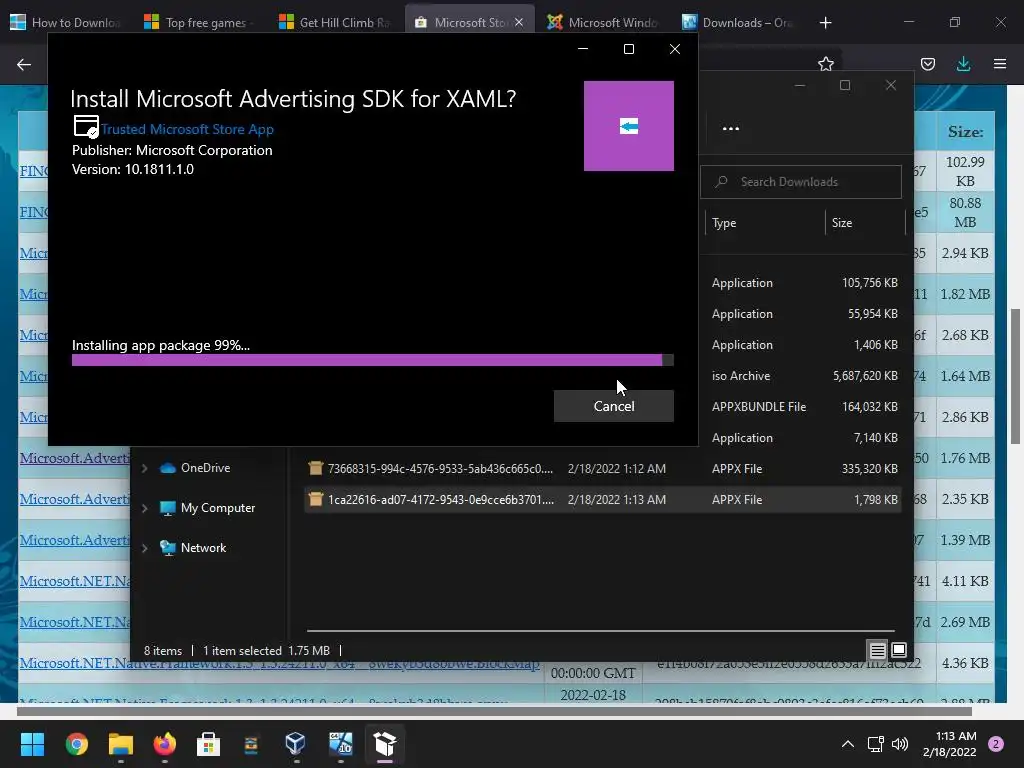Select the iso Archive row
Screen dimensions: 1024x768
tap(805, 376)
